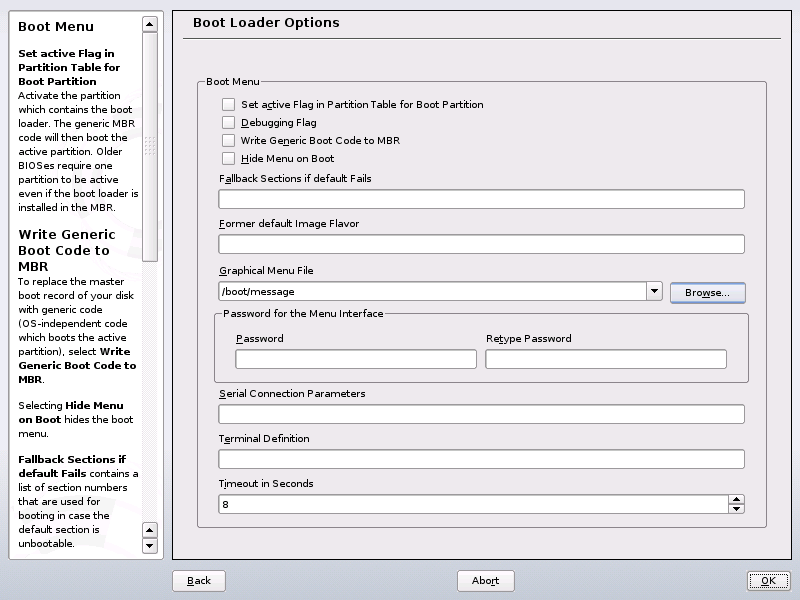The height and width of the screenshot is (600, 800).
Task: Click the Boot Loader Options heading
Action: pos(266,22)
